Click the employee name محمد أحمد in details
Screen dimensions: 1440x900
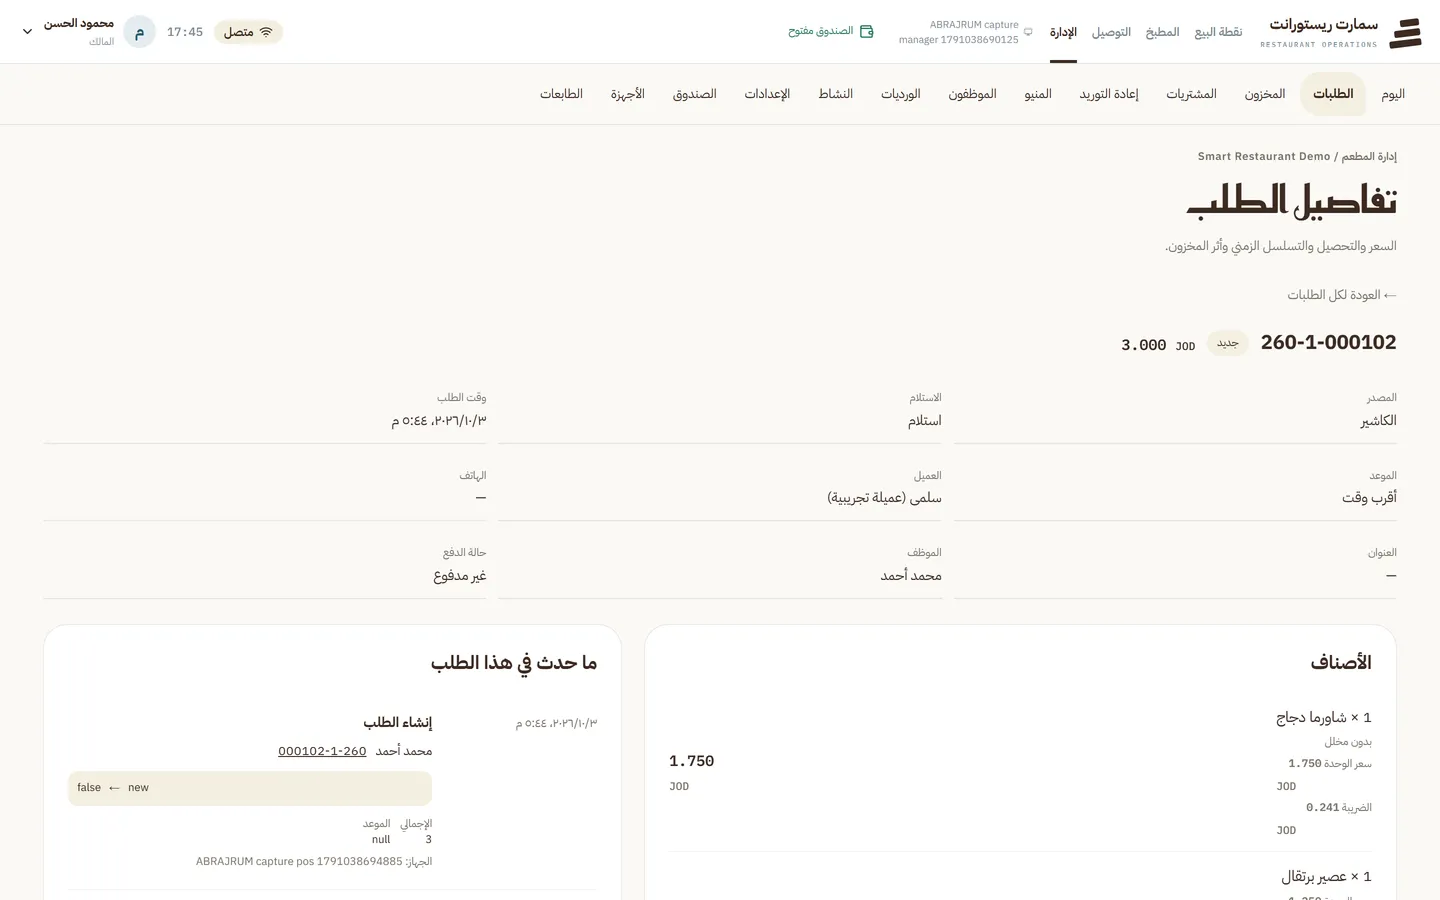tap(911, 576)
